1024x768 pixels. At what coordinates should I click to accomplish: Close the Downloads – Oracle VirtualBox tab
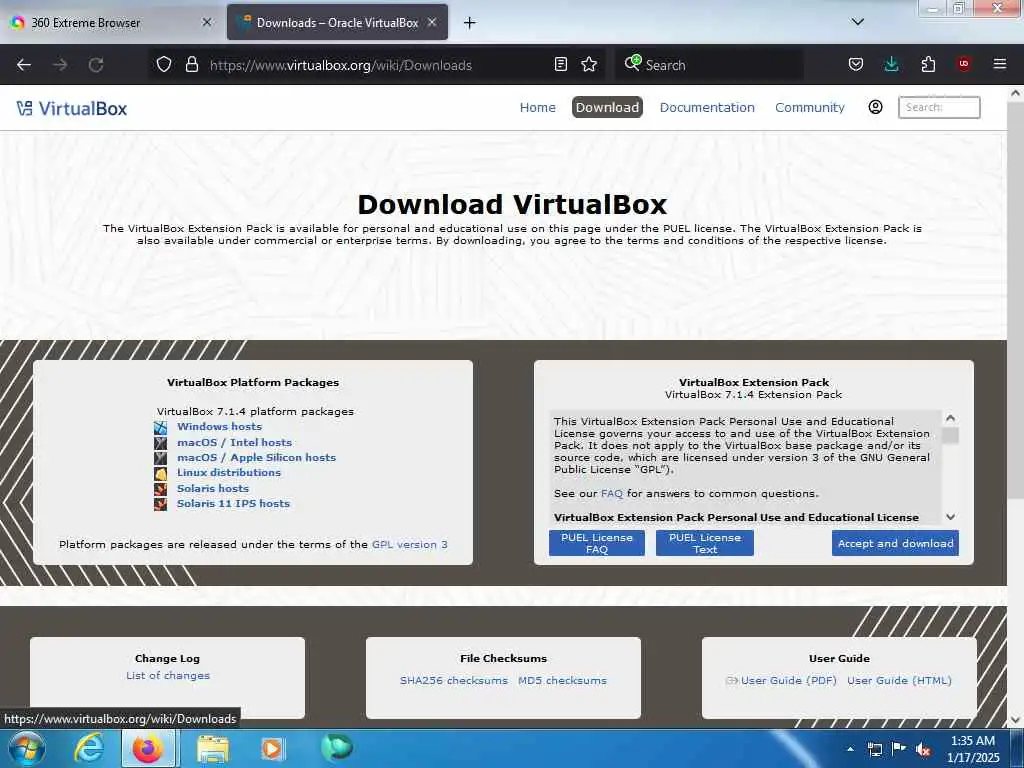click(x=432, y=22)
